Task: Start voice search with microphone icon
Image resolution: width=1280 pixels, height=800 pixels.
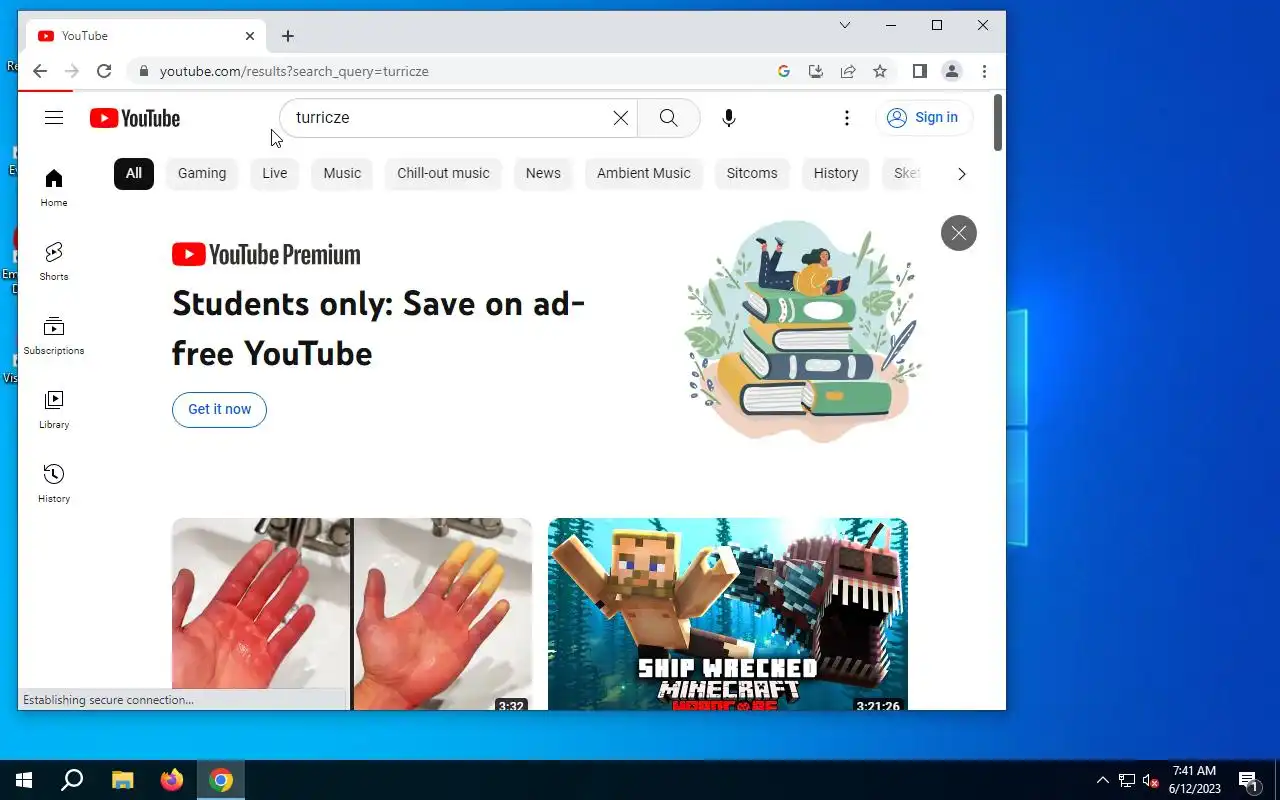Action: point(729,118)
